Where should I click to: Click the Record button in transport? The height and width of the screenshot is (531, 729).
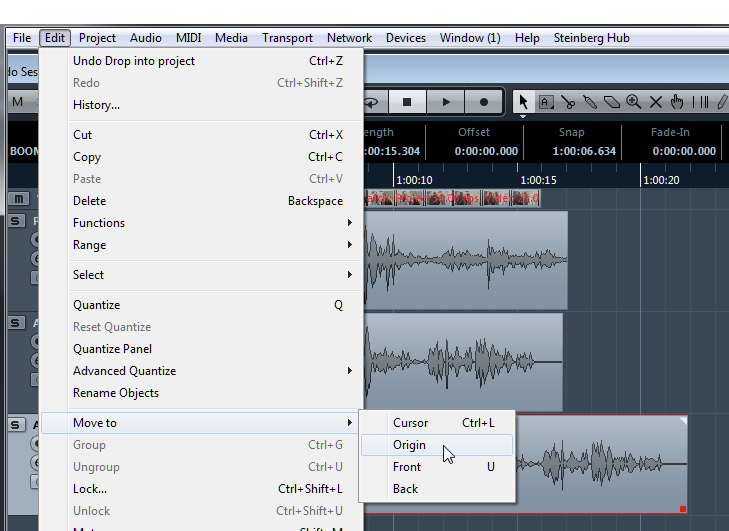[x=484, y=101]
